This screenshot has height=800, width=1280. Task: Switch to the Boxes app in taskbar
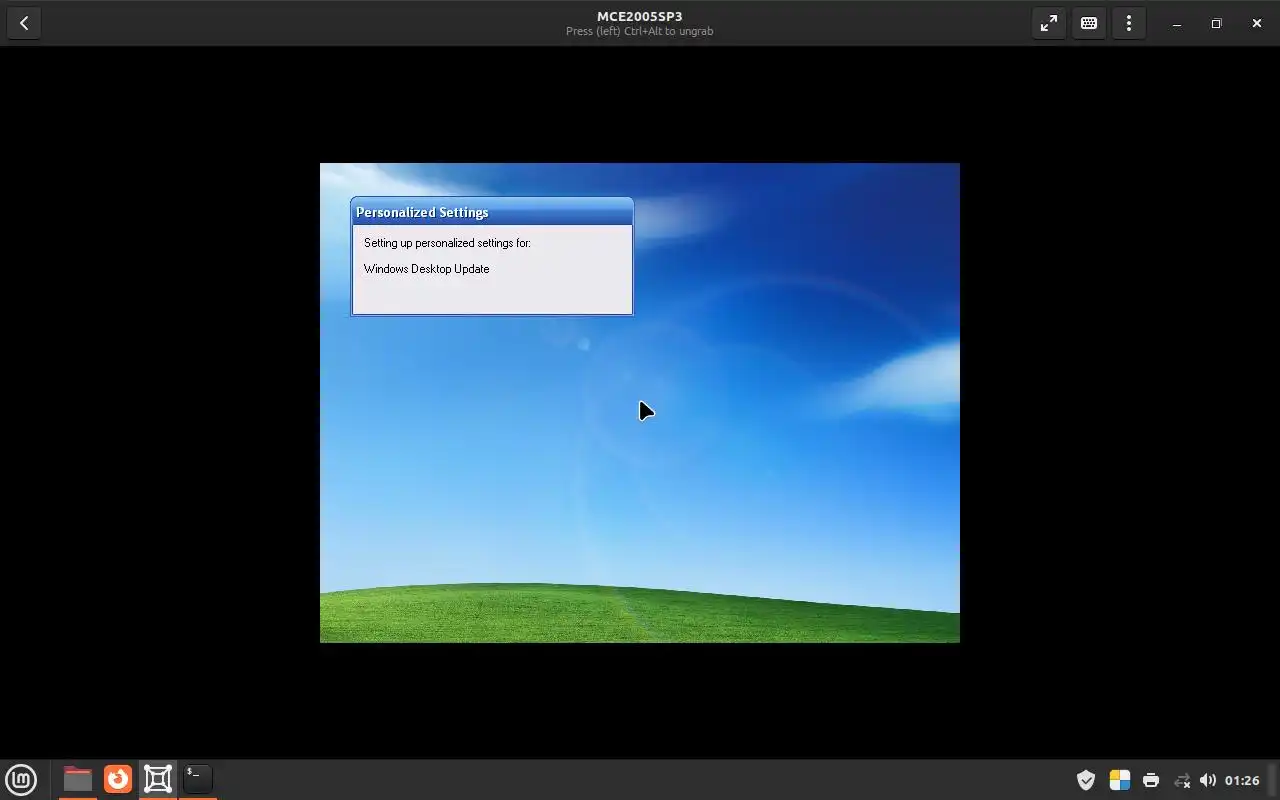[158, 779]
